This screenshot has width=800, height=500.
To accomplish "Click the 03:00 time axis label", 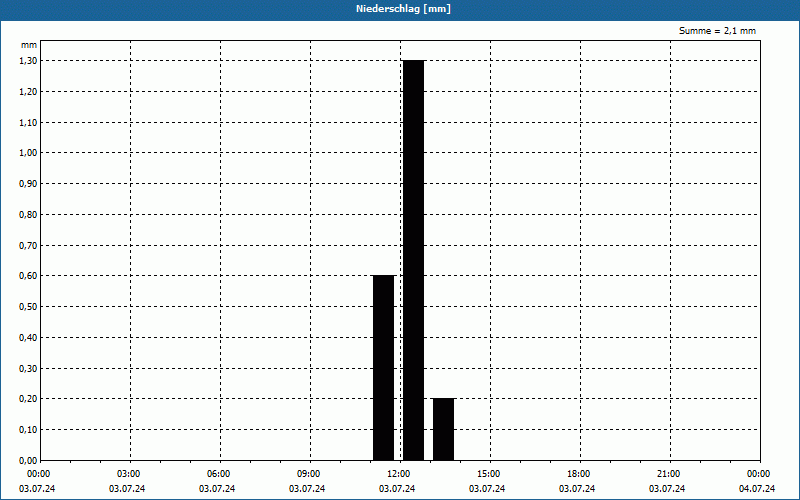I will 128,474.
